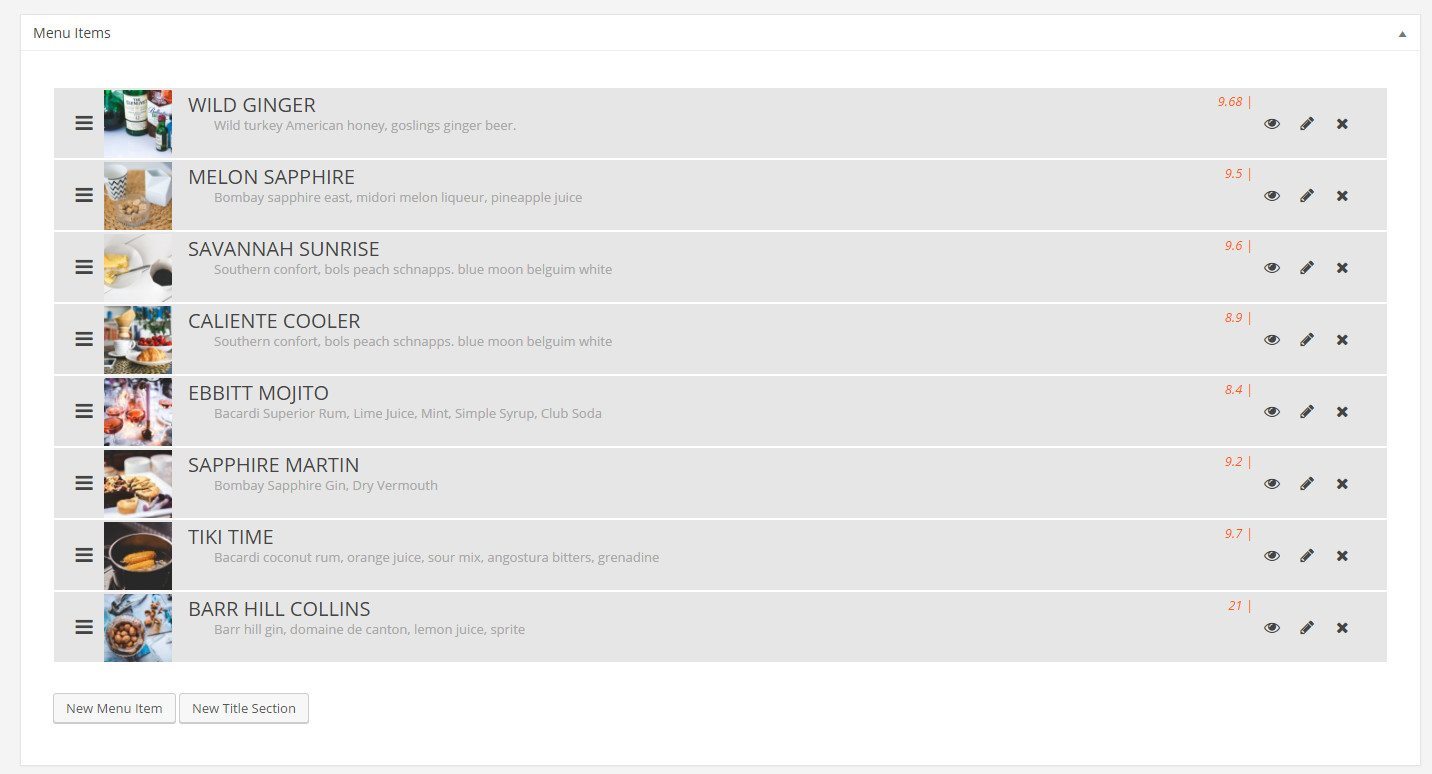The image size is (1432, 774).
Task: Grab the drag handle for Sapphire Martin
Action: pos(84,483)
